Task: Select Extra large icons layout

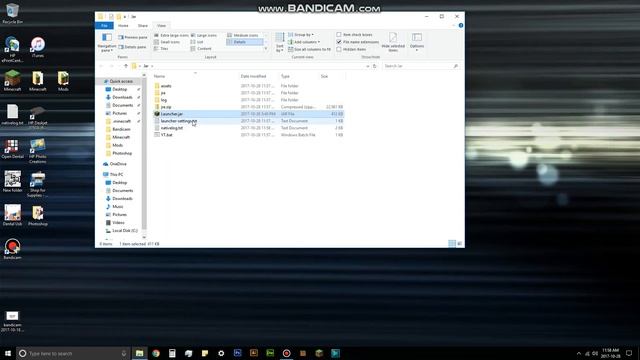Action: click(171, 36)
